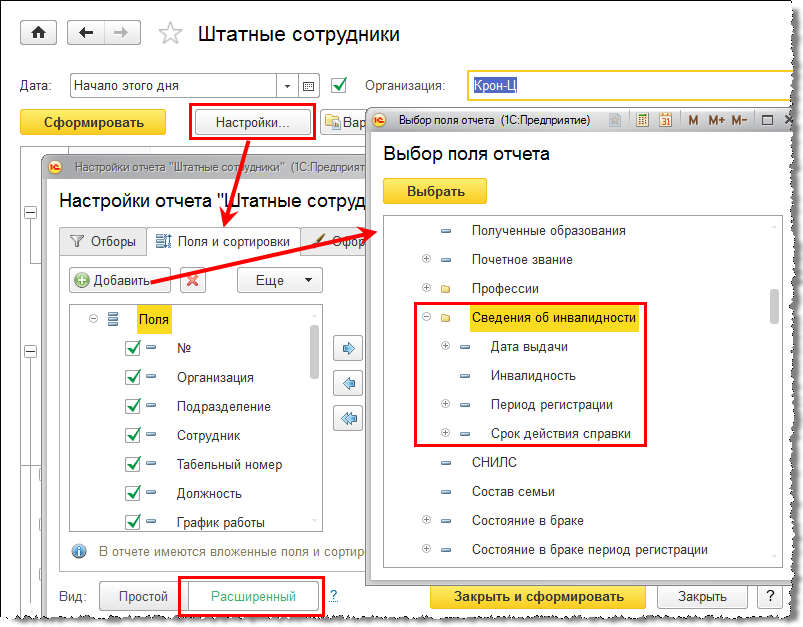Click the Профессии folder icon
This screenshot has height=627, width=803.
(x=446, y=288)
